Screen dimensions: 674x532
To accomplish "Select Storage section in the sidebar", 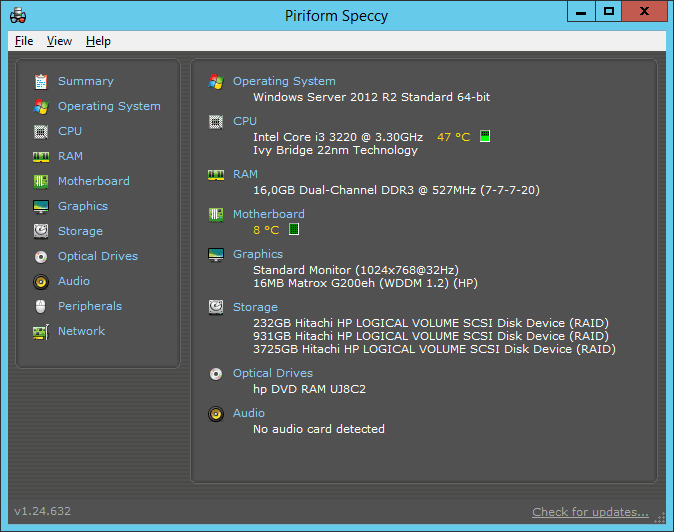I will tap(80, 231).
